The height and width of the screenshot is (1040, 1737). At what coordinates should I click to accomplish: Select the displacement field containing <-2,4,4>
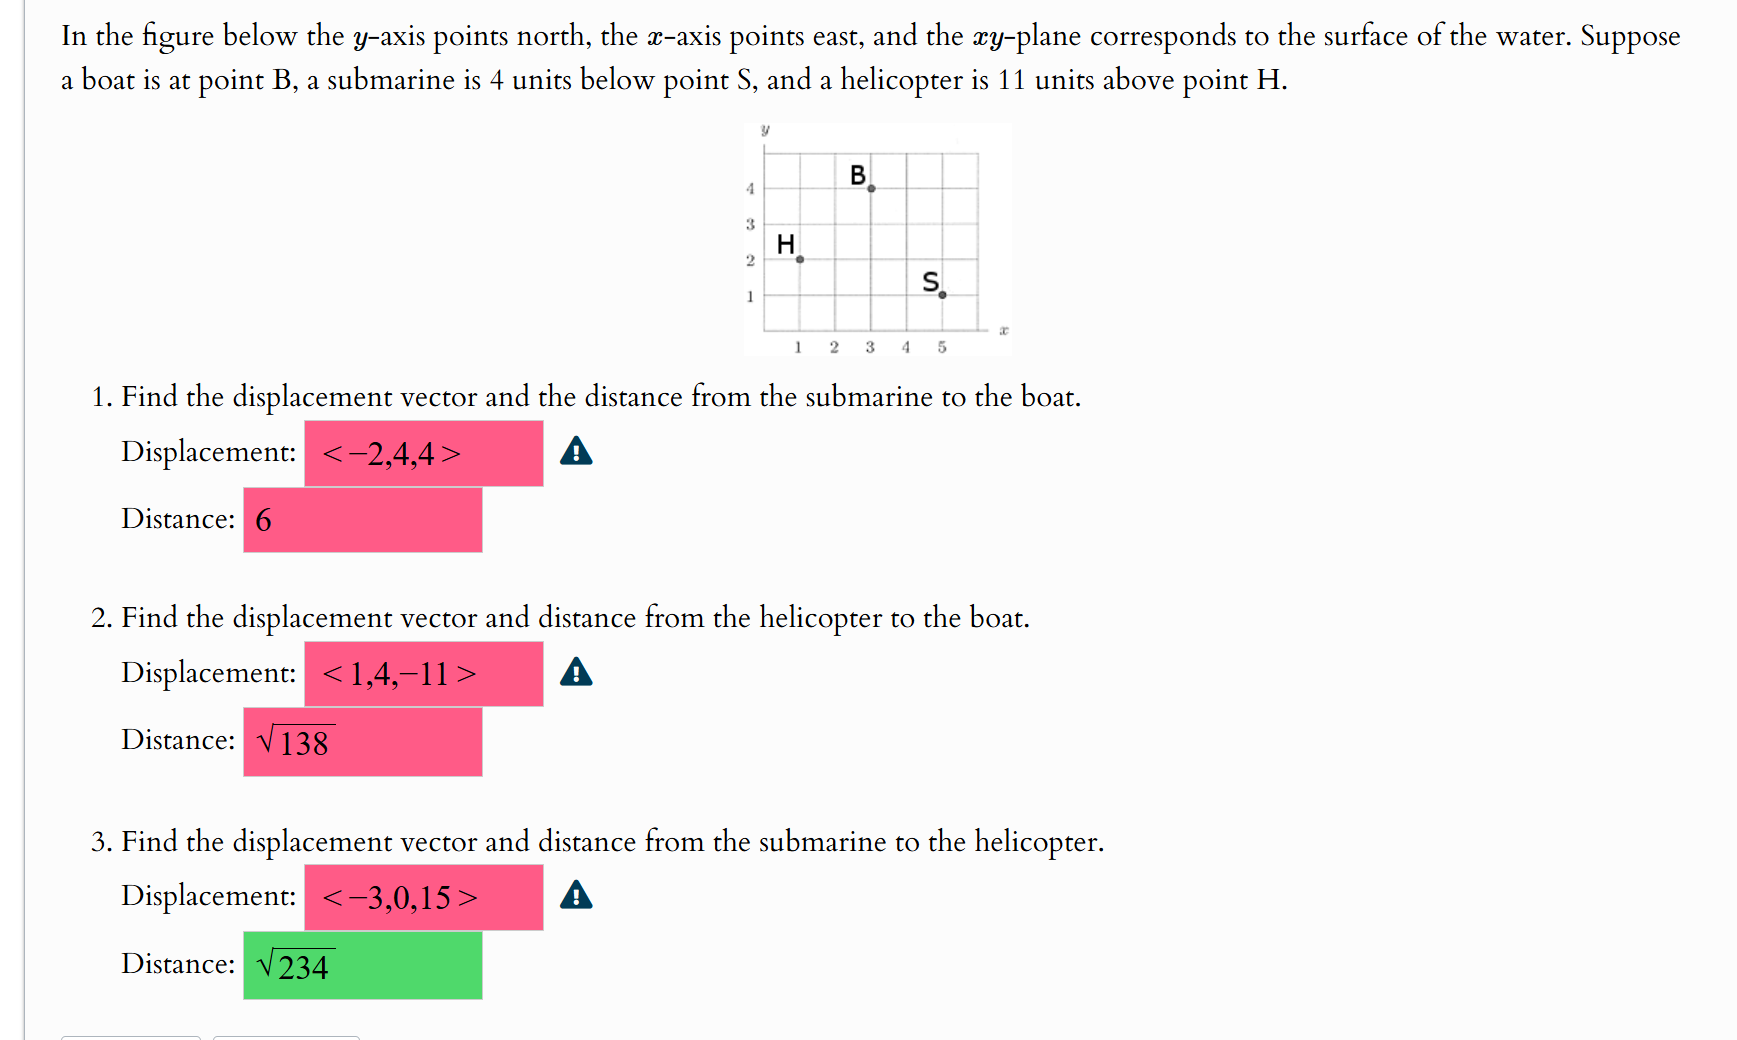424,453
